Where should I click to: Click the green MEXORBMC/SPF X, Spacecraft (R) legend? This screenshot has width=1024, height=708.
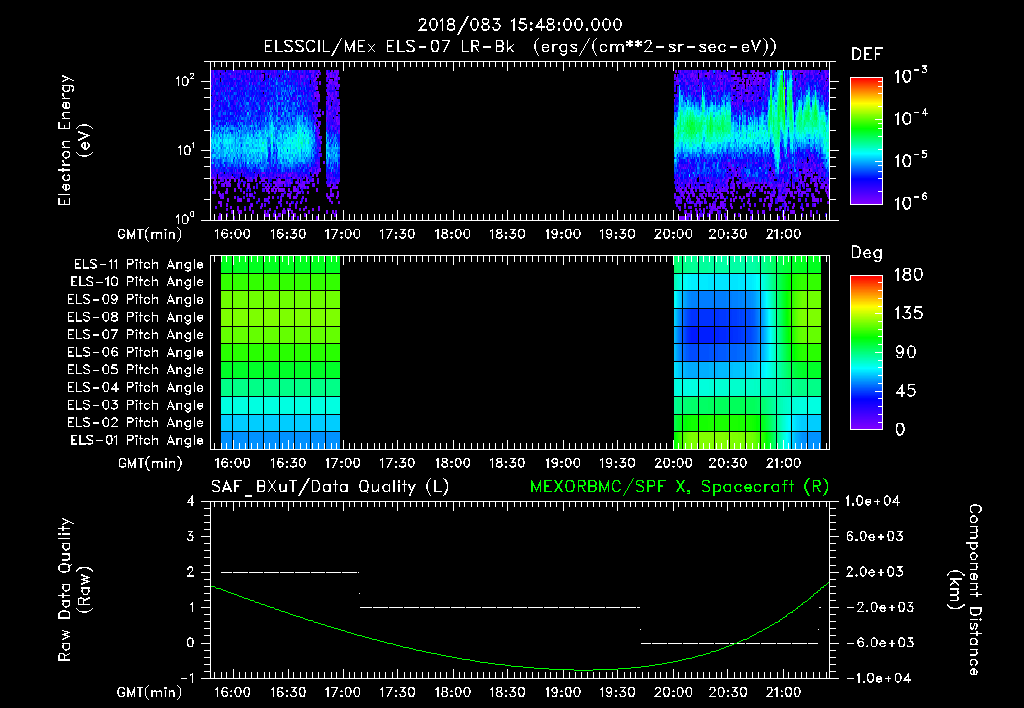click(679, 487)
